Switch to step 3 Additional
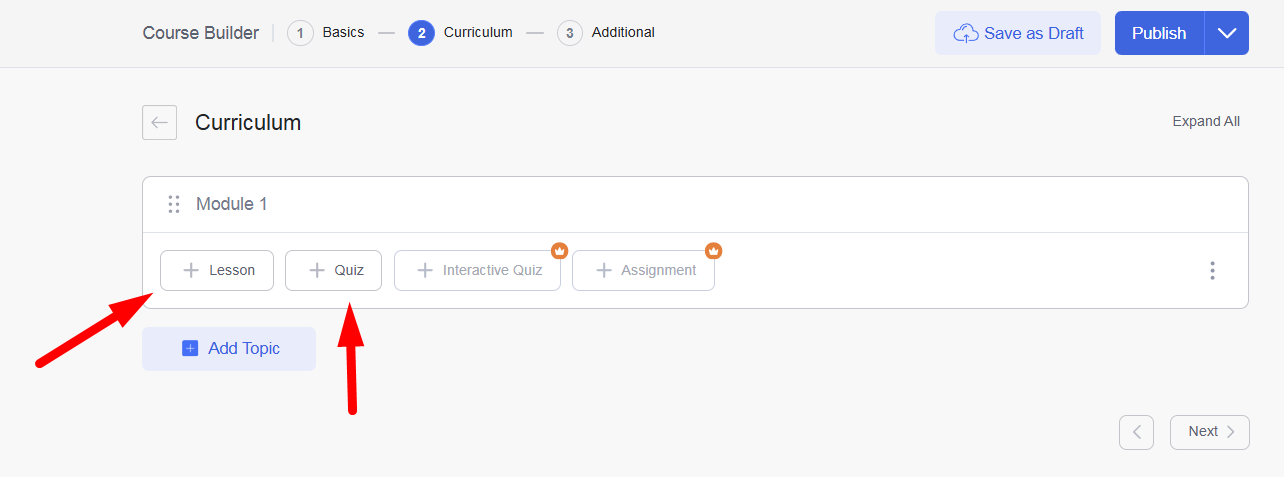This screenshot has height=477, width=1284. 607,33
